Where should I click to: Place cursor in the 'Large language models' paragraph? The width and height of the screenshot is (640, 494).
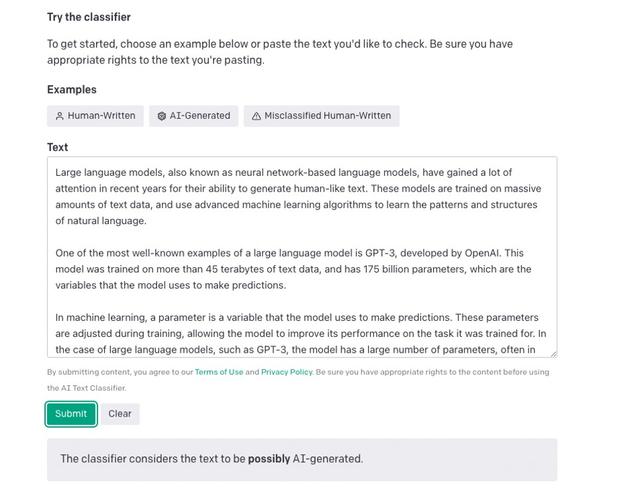(300, 196)
